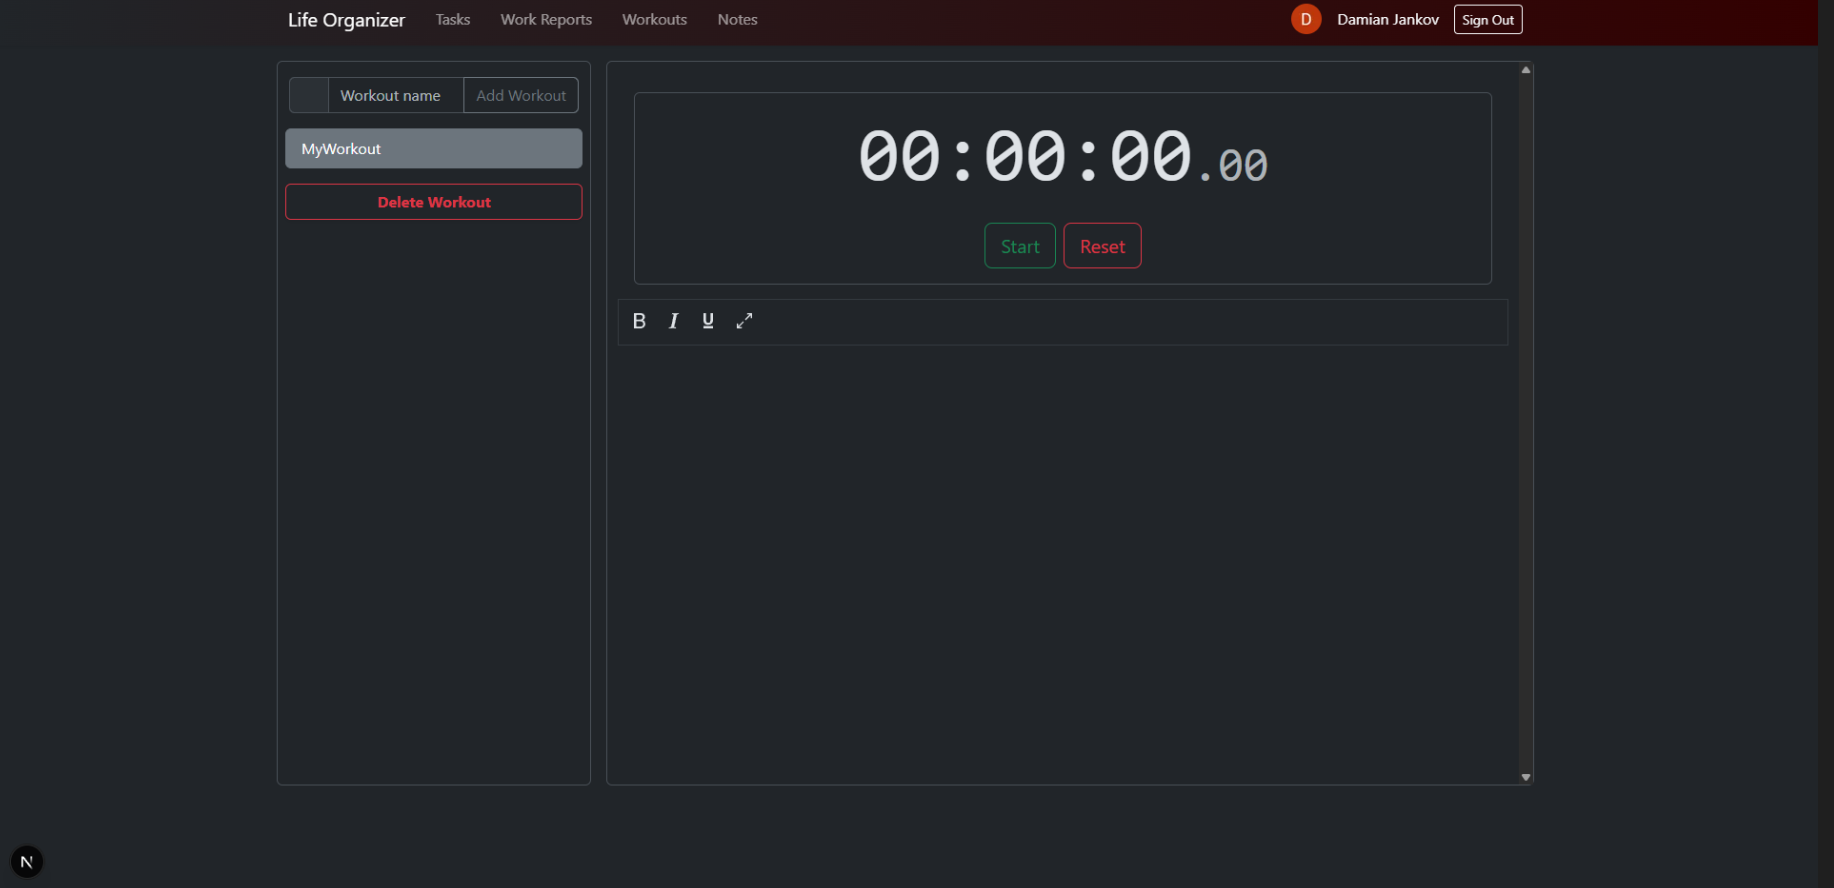
Task: Toggle bold formatting in the editor
Action: pos(639,321)
